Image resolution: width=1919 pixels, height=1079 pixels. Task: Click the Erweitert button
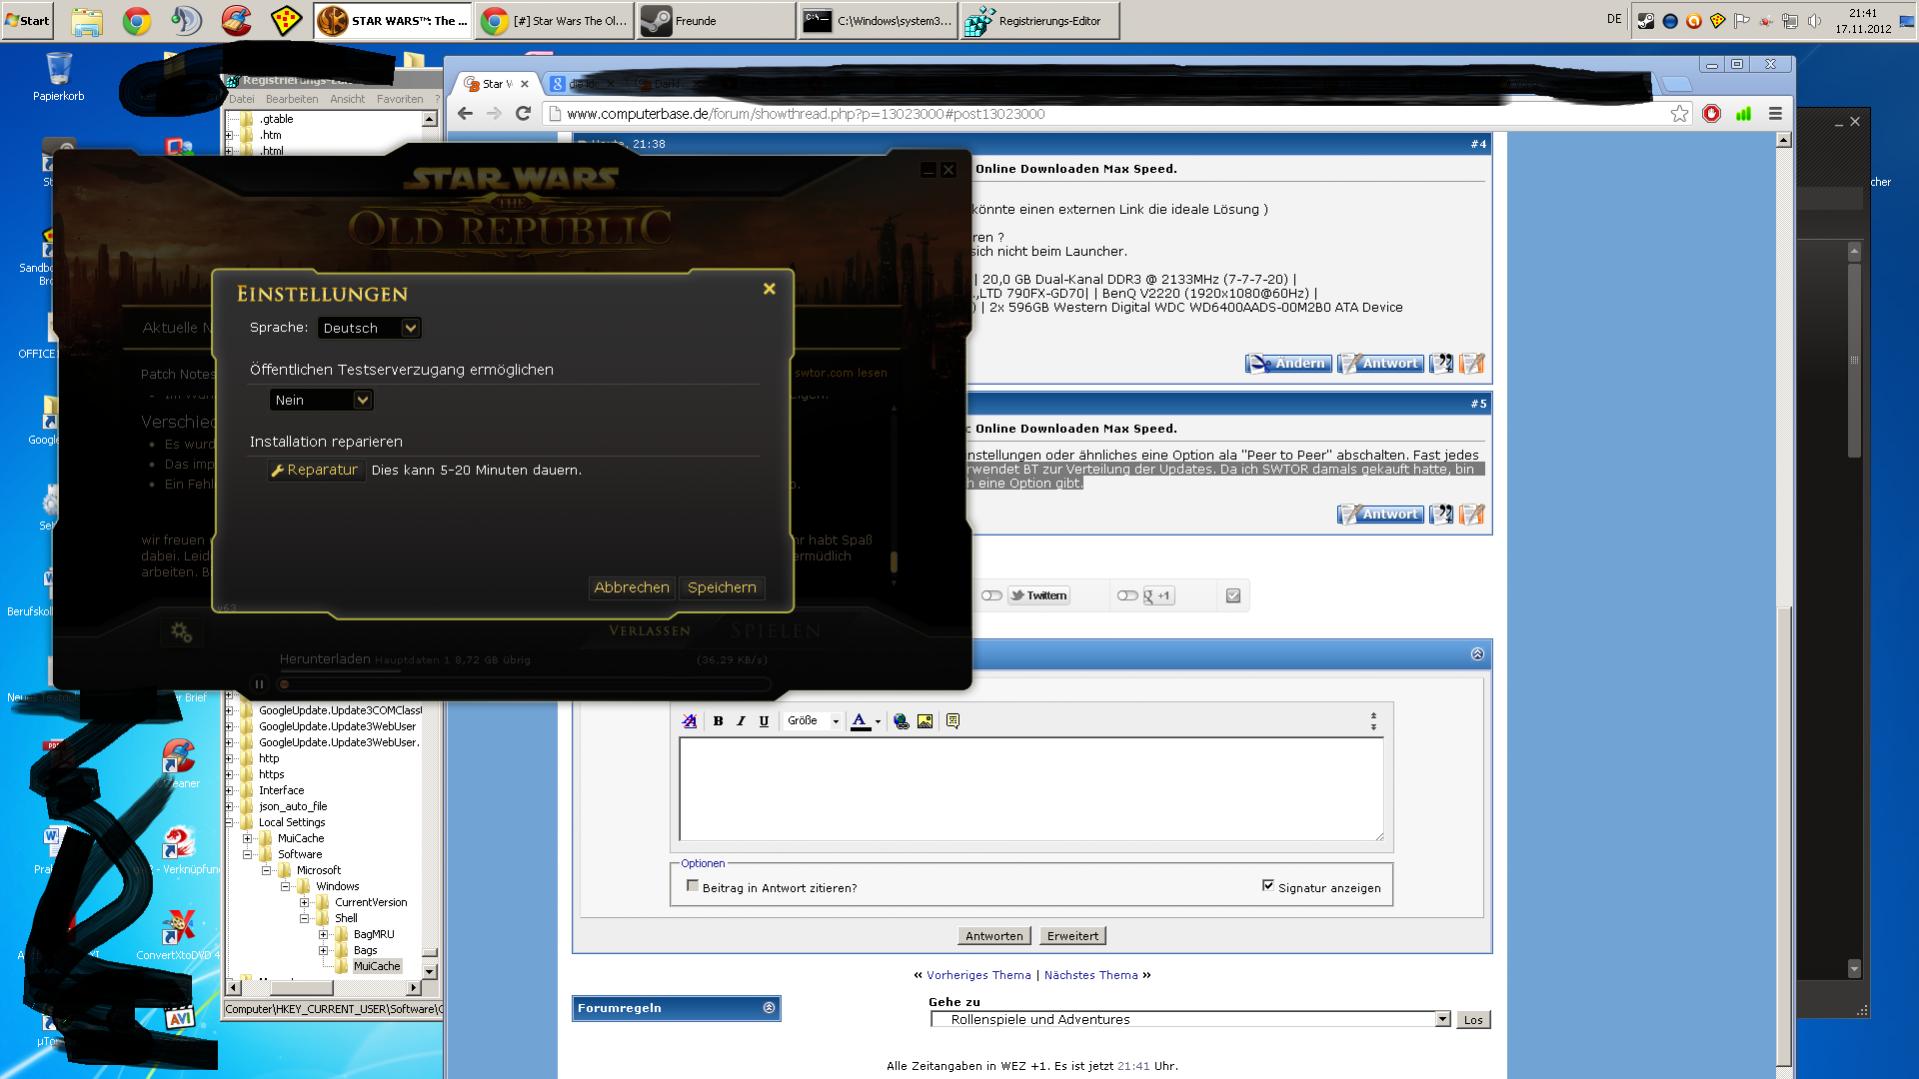click(1073, 936)
